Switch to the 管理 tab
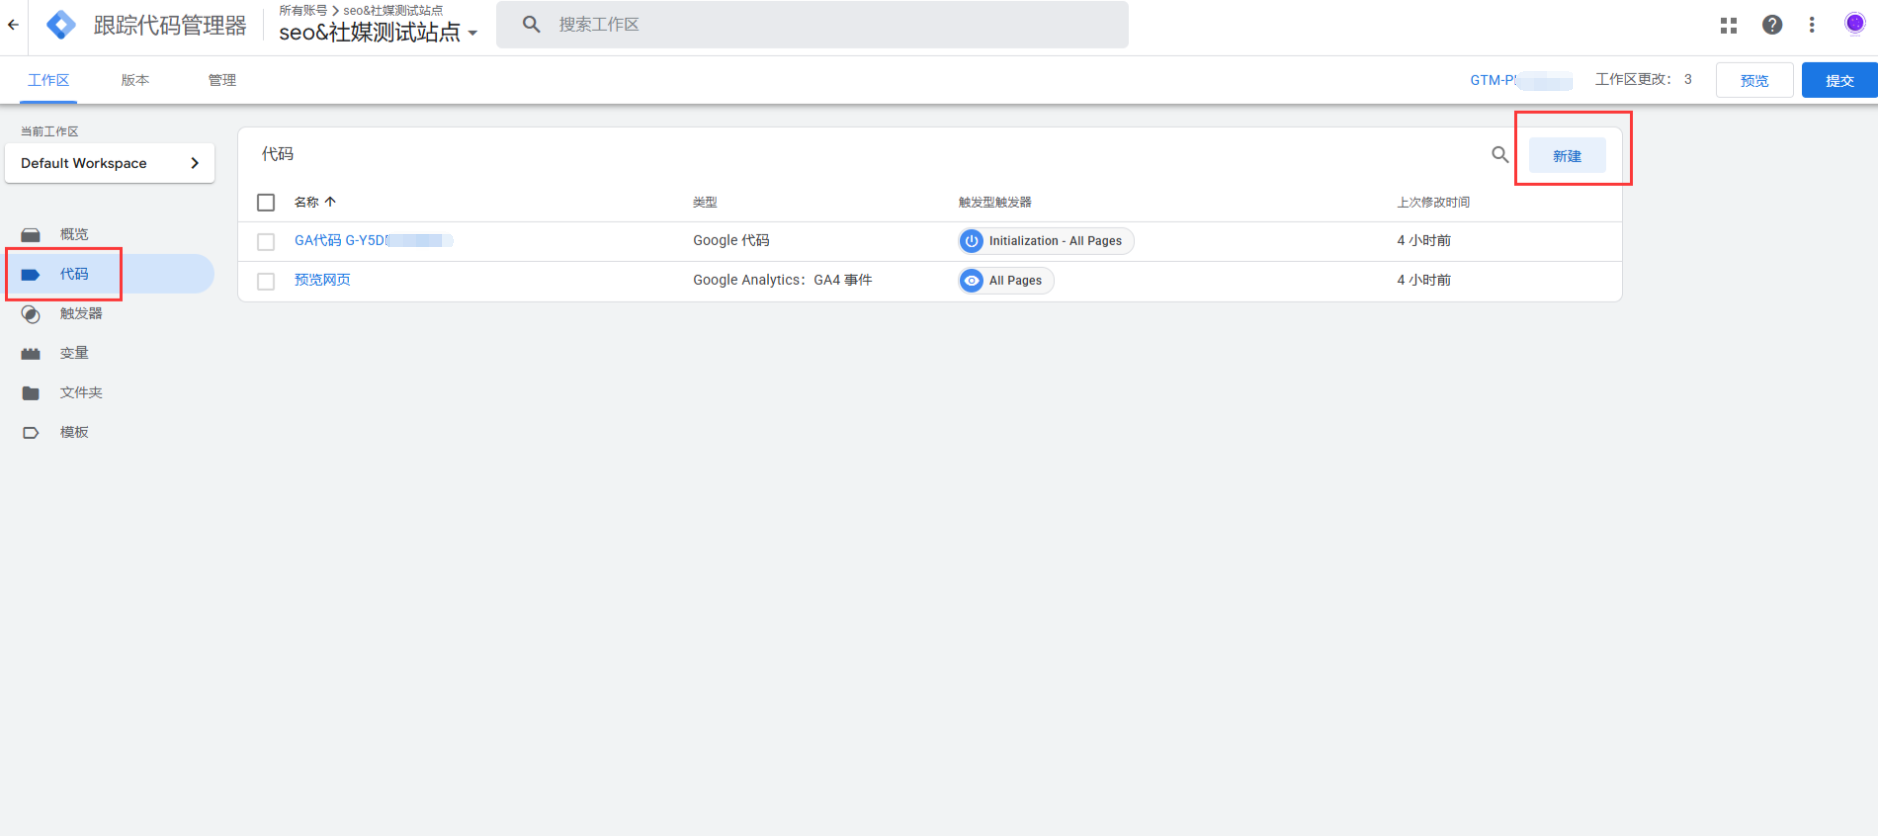The height and width of the screenshot is (836, 1878). 222,80
